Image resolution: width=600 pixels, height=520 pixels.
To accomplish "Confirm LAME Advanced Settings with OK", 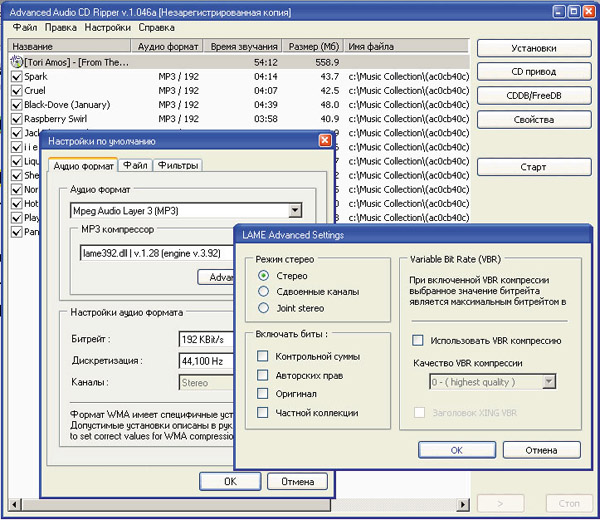I will [457, 450].
